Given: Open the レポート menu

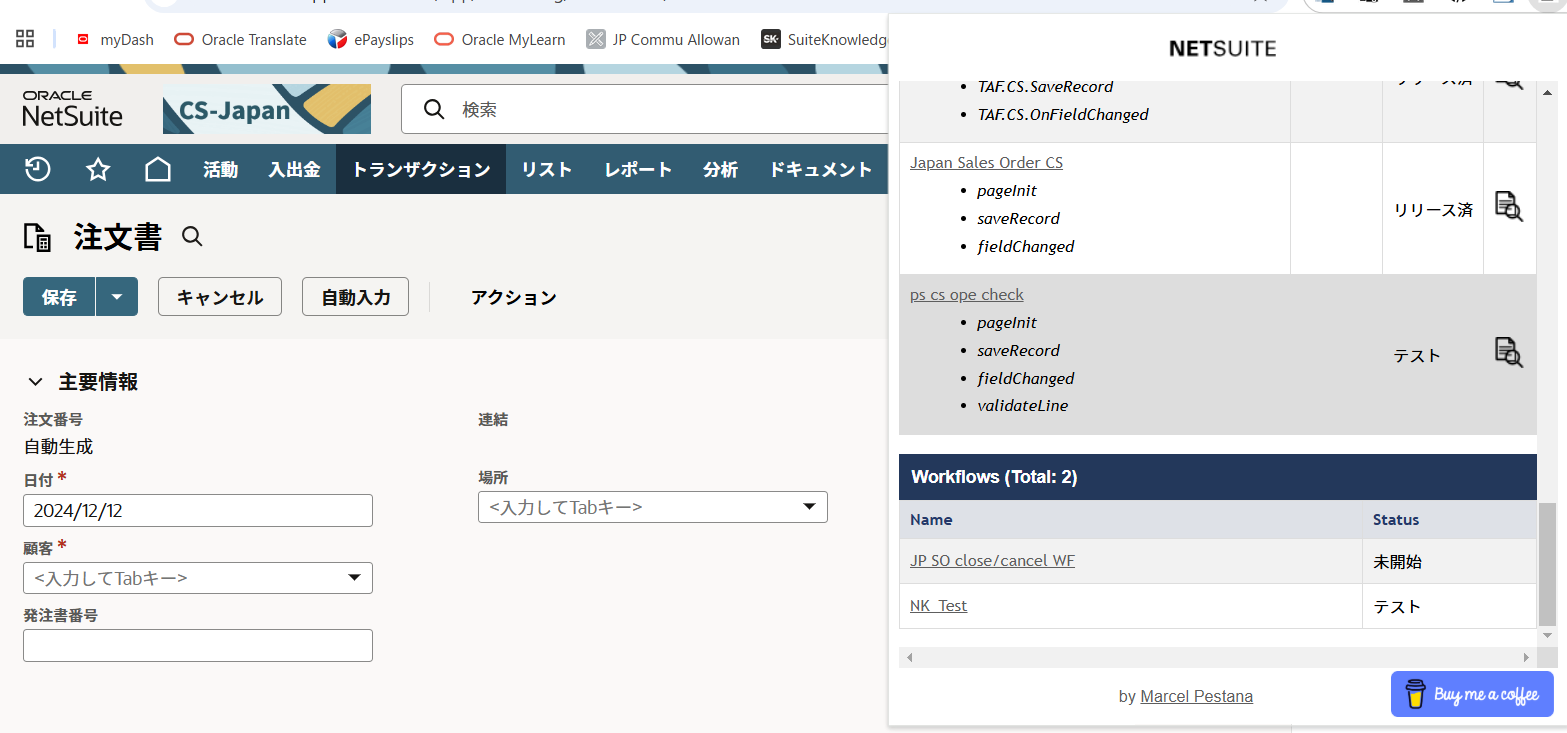Looking at the screenshot, I should [637, 169].
